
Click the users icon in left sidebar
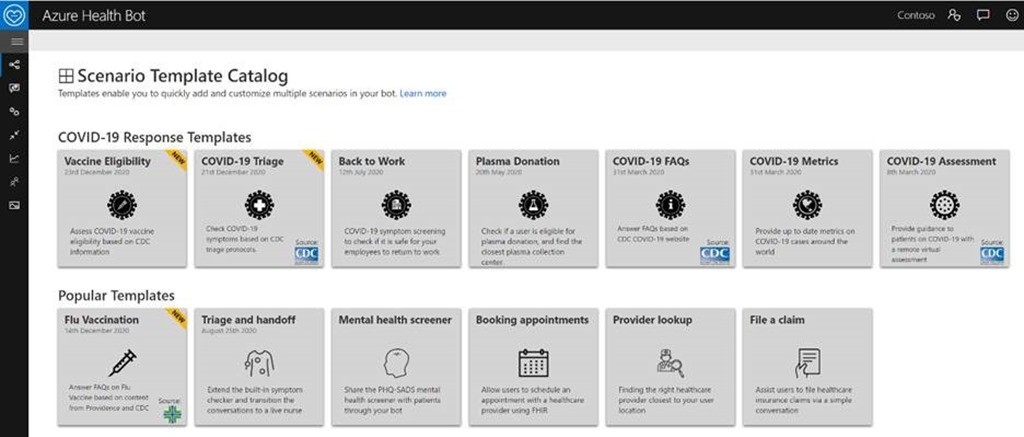tap(14, 182)
